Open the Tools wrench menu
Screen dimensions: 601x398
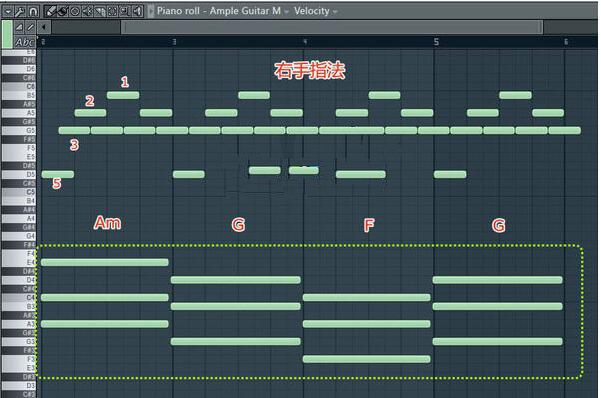point(20,12)
